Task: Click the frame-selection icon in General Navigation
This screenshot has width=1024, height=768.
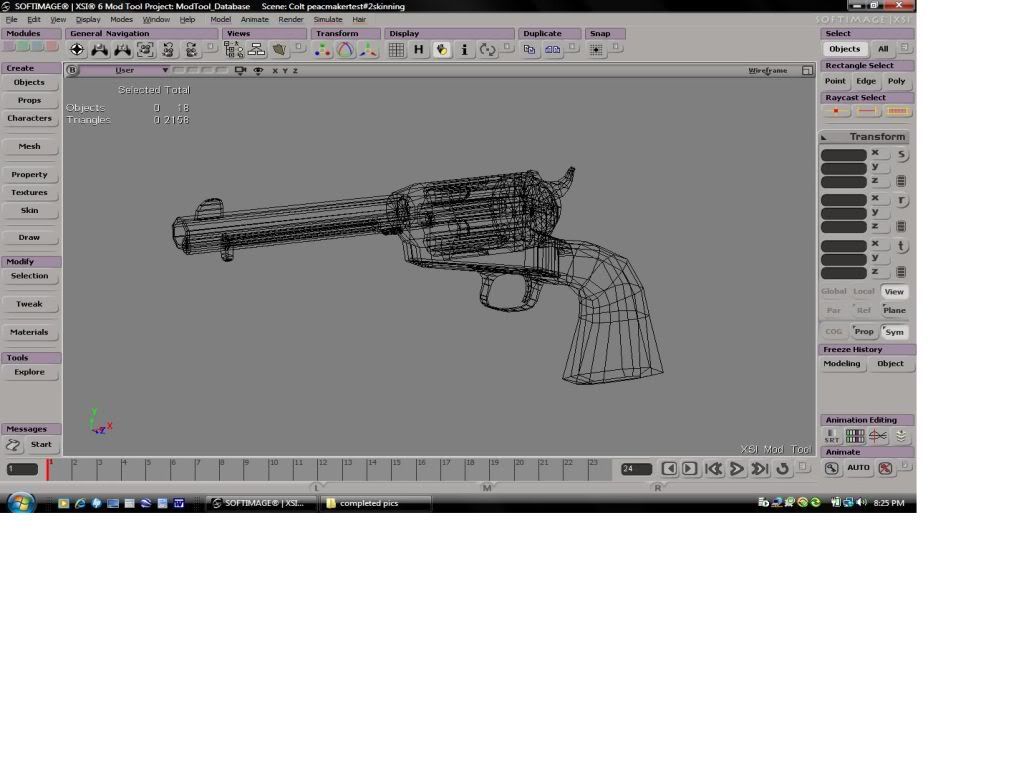Action: point(145,50)
